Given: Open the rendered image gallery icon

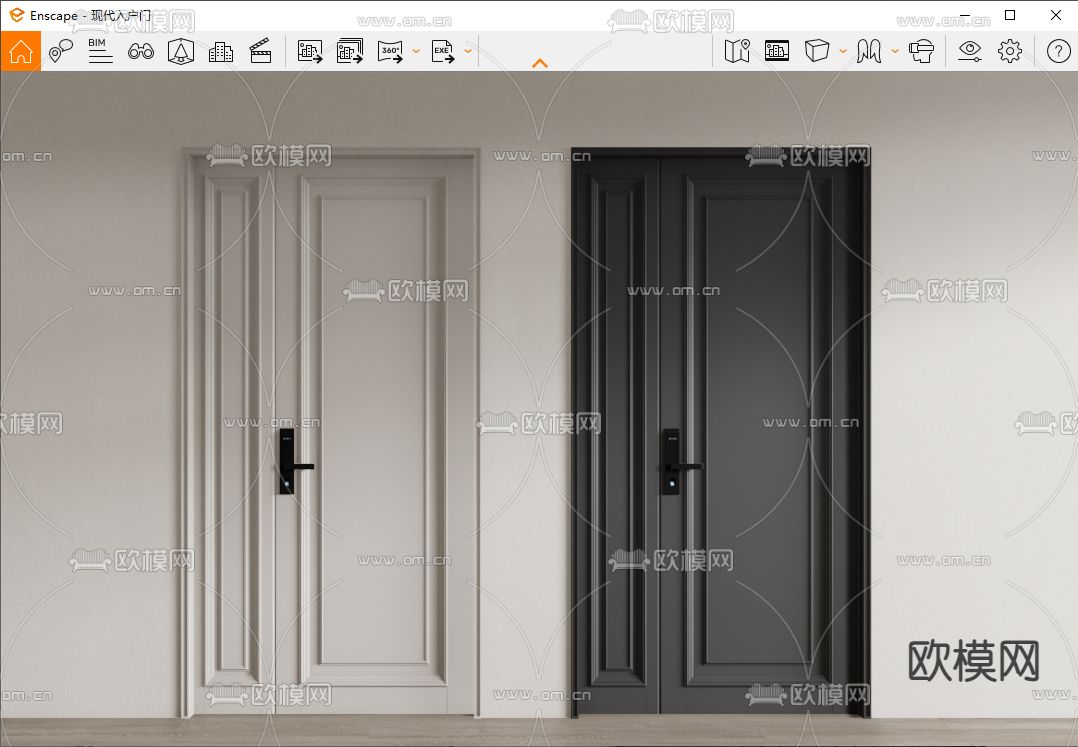Looking at the screenshot, I should [777, 51].
